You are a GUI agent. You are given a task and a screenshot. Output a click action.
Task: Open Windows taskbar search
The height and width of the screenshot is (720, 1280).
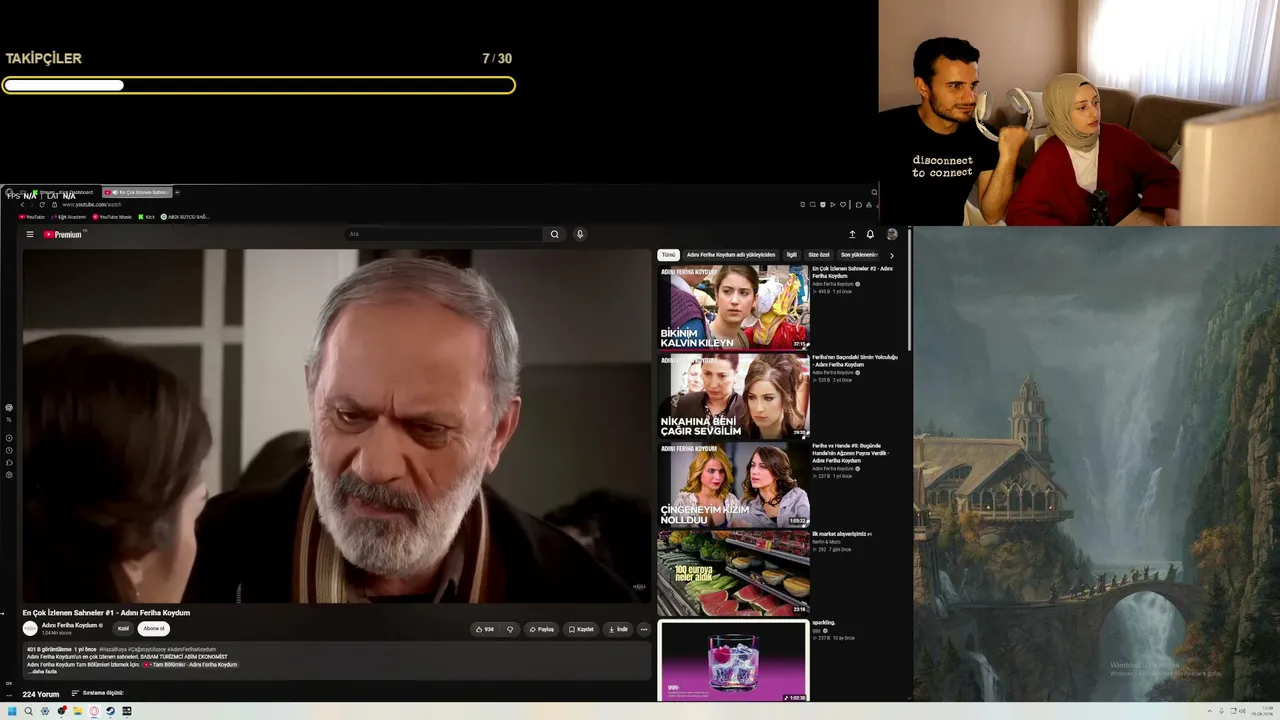[x=28, y=711]
